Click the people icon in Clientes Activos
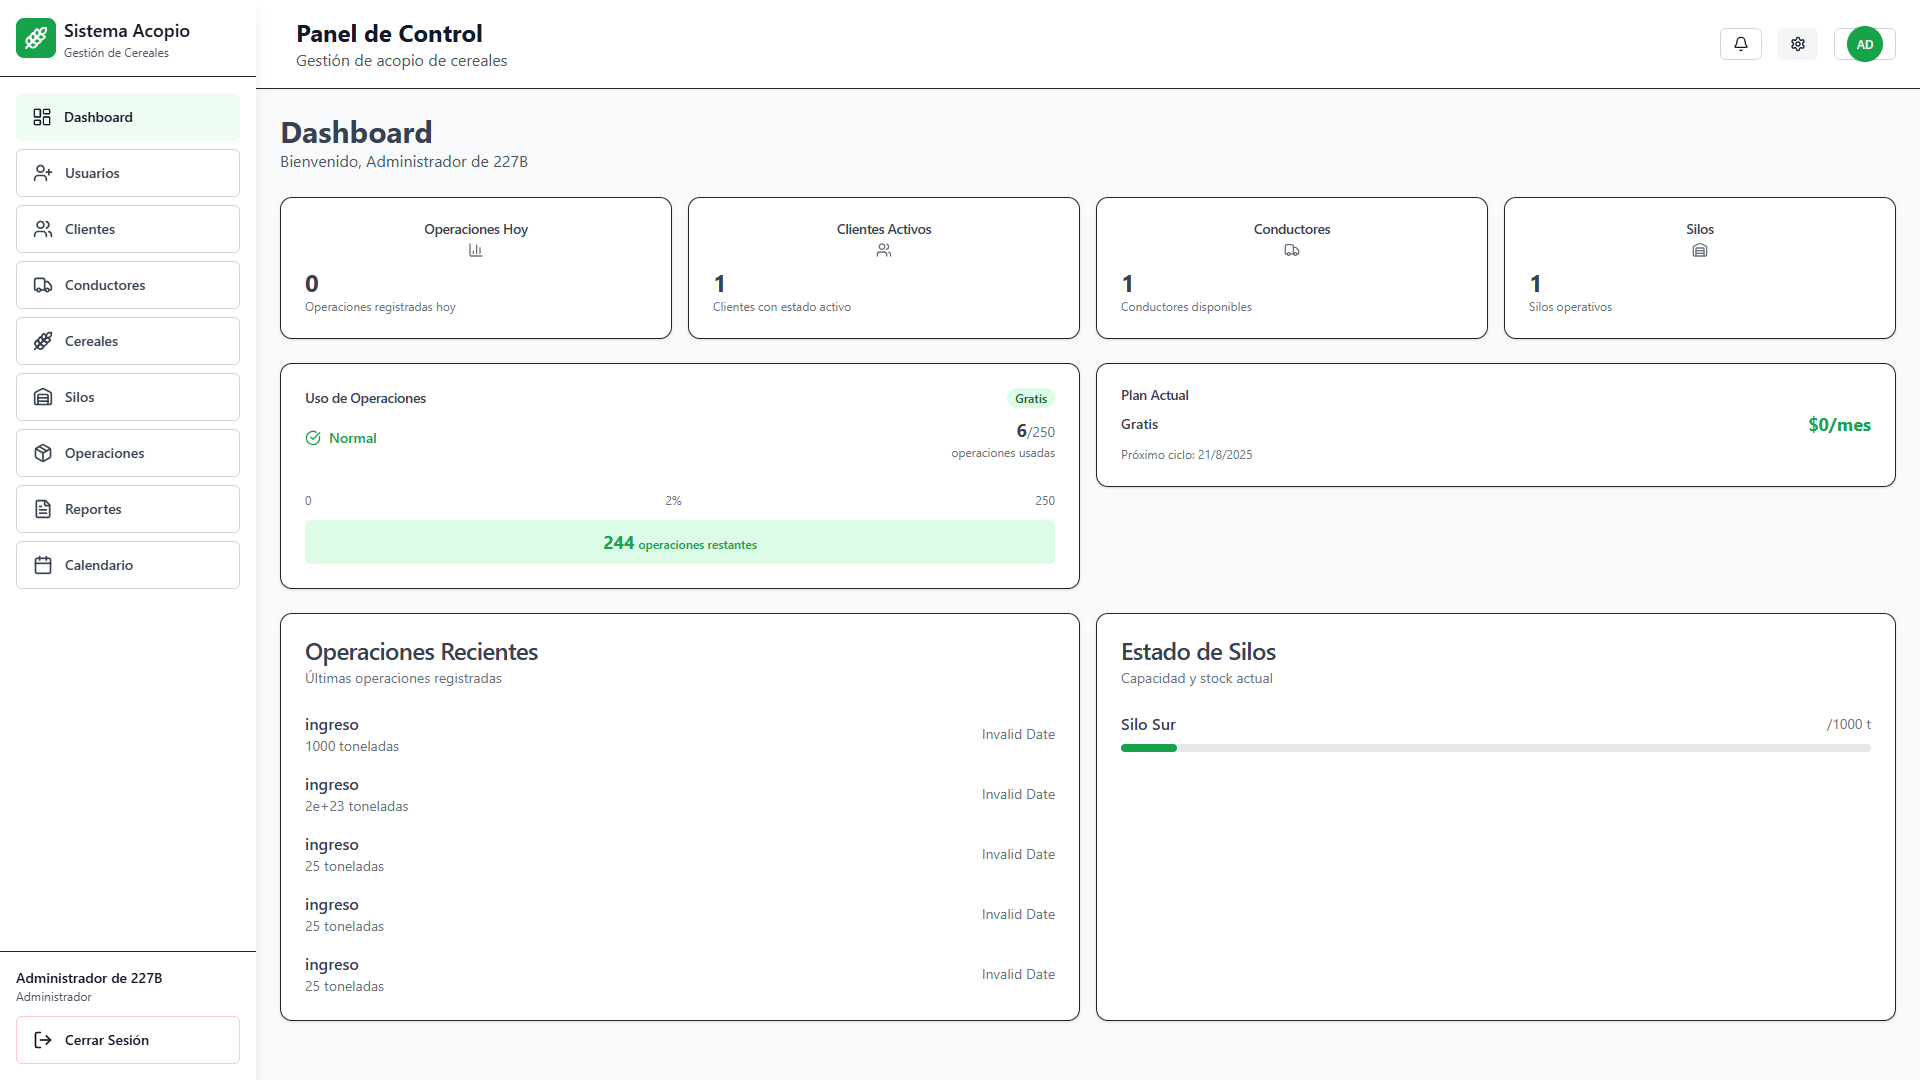The height and width of the screenshot is (1080, 1920). [x=884, y=251]
